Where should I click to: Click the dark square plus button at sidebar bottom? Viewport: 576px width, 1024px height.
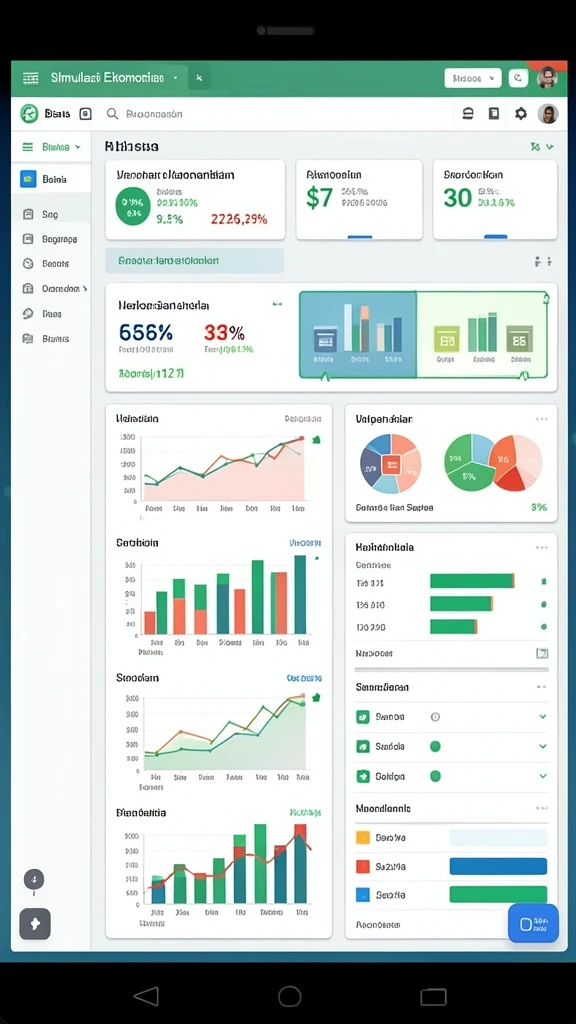point(35,923)
